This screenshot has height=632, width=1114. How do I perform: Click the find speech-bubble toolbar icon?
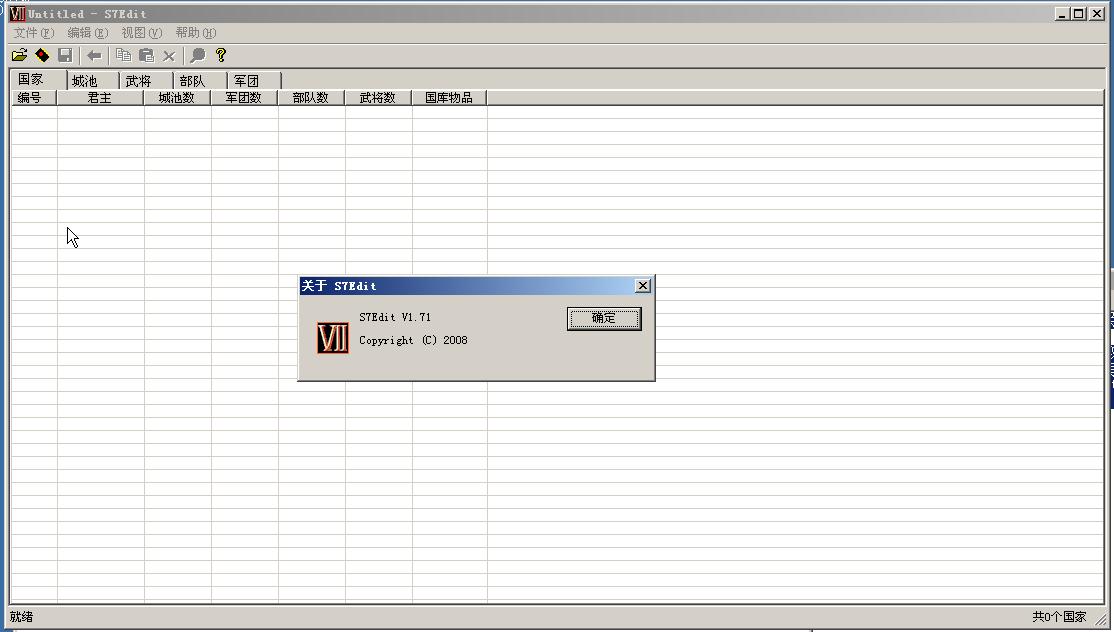[x=198, y=55]
